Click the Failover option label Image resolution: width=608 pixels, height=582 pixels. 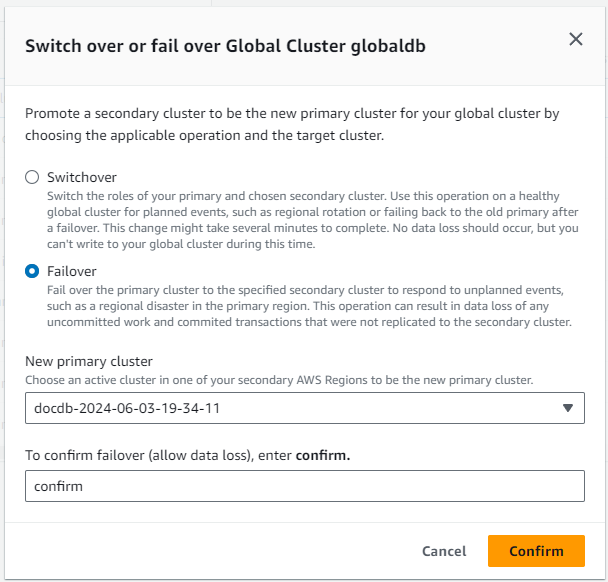coord(72,271)
